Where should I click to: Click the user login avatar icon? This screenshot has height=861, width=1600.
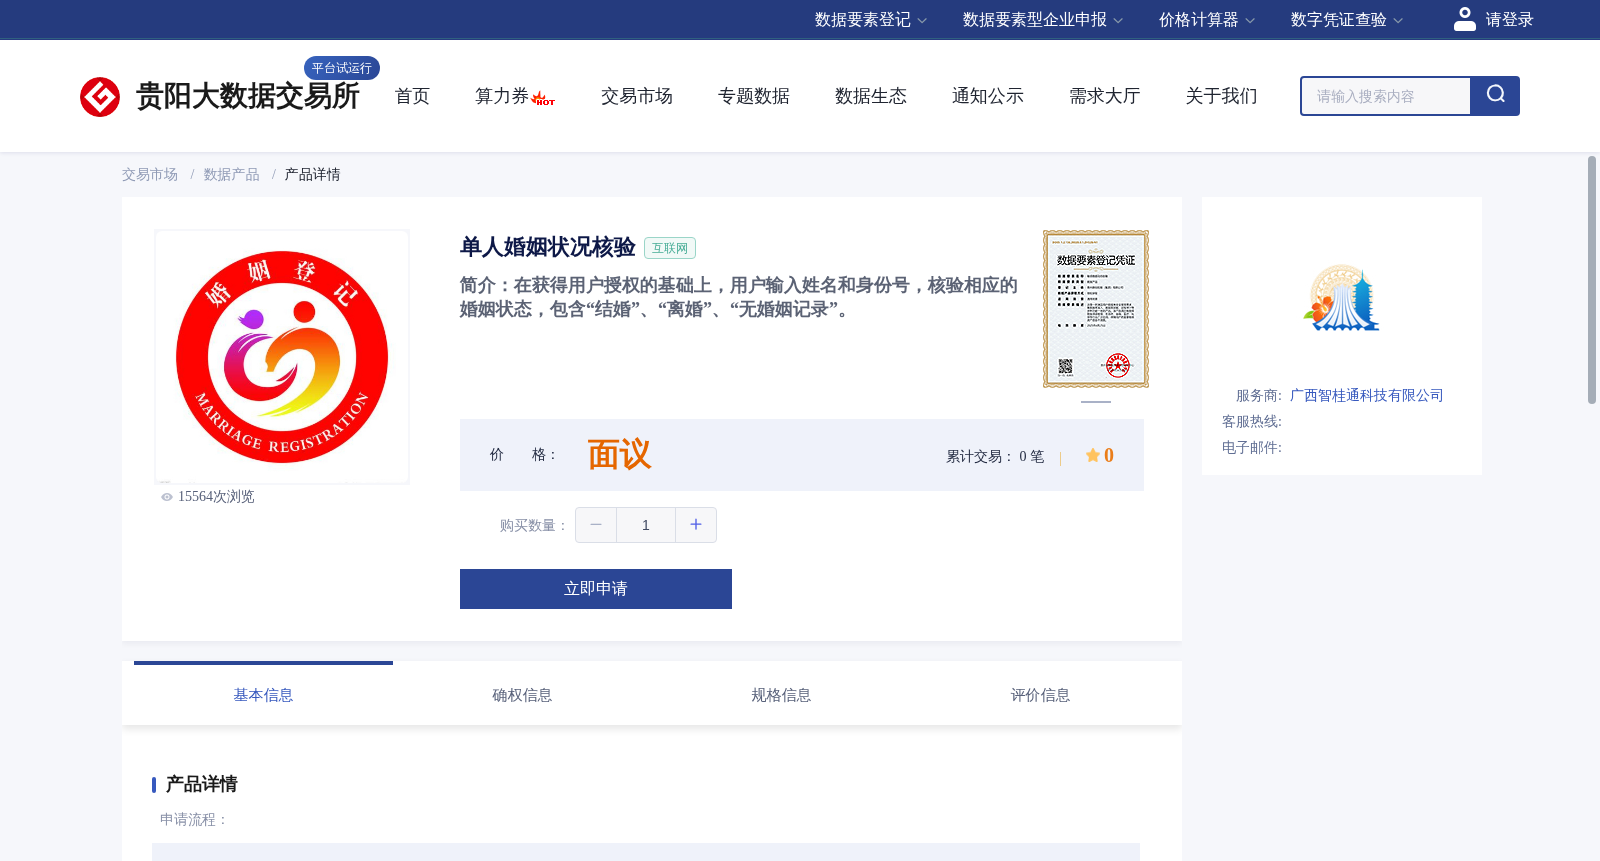(1464, 19)
